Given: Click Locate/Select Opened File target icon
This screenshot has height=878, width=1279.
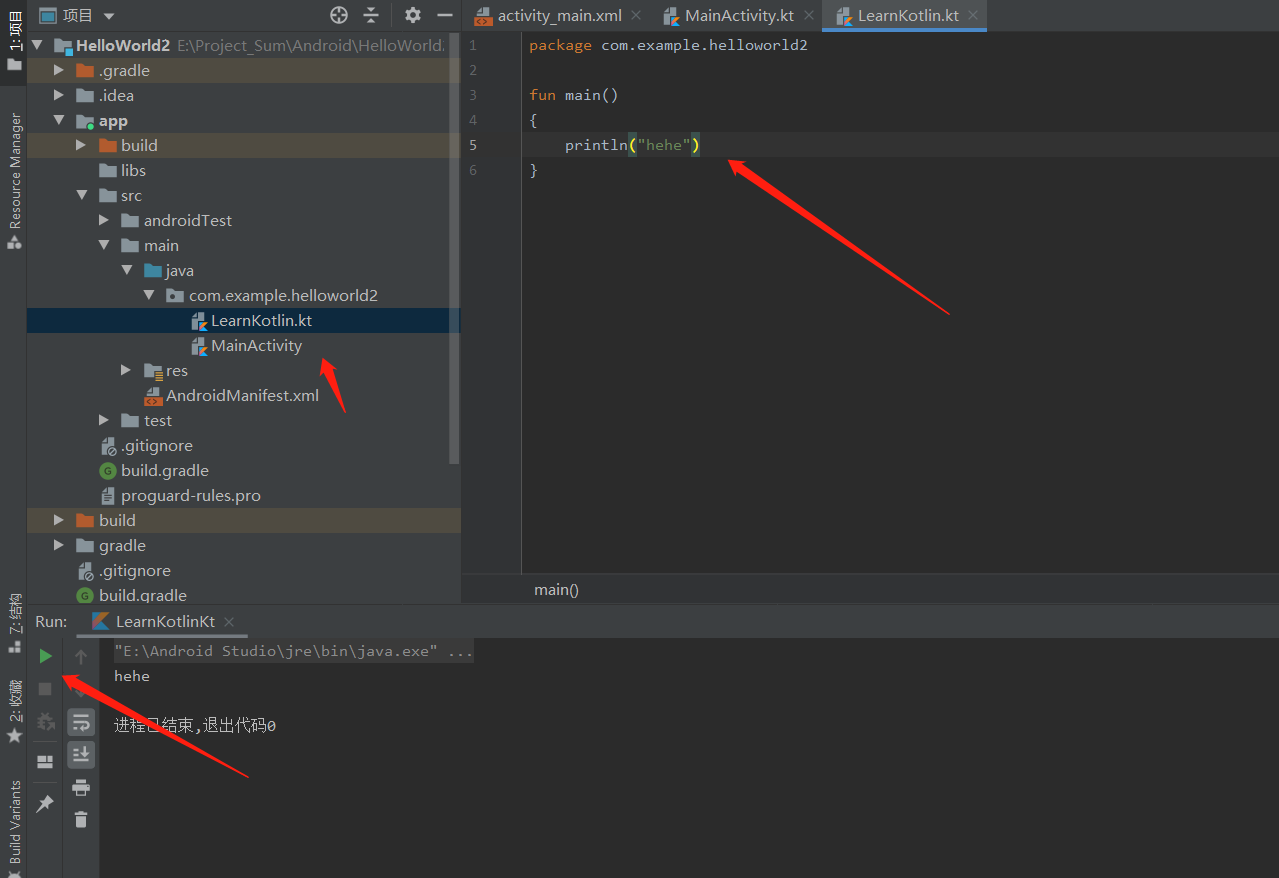Looking at the screenshot, I should pos(339,15).
